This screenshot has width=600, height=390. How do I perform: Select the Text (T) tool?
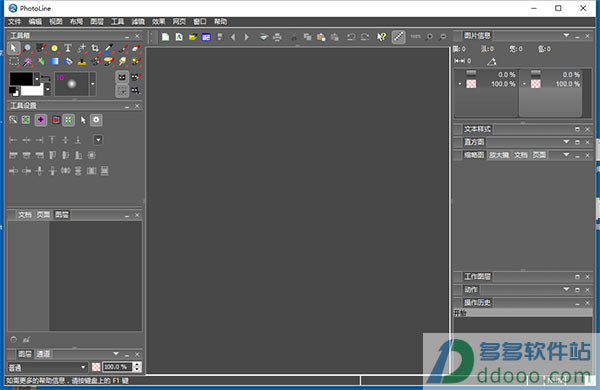click(68, 48)
